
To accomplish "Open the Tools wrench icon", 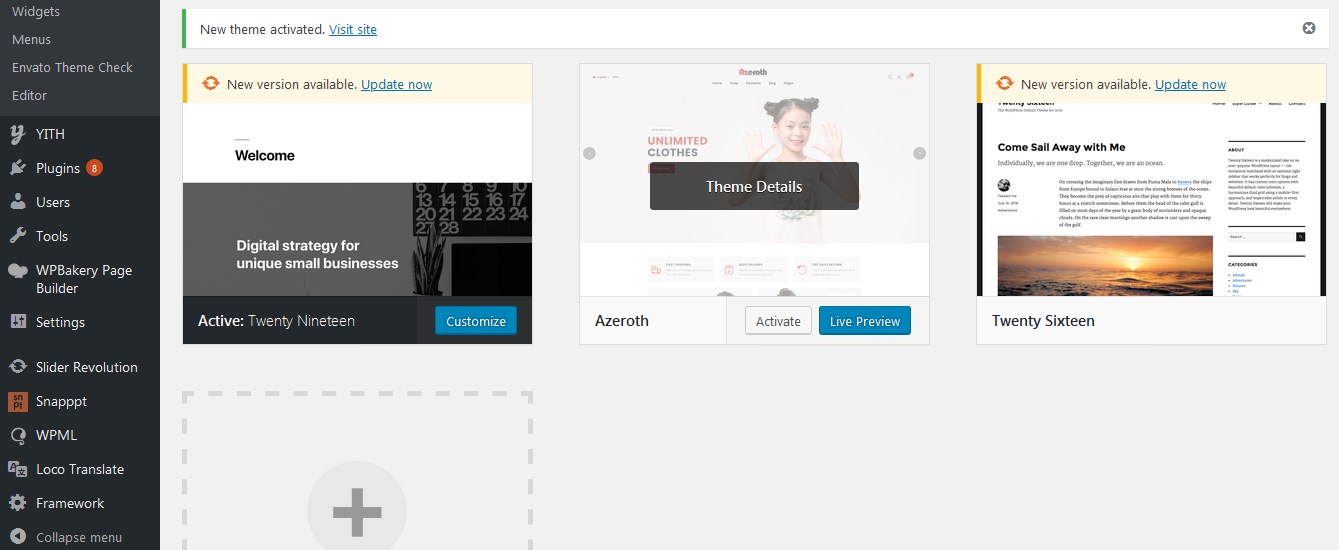I will [x=18, y=236].
